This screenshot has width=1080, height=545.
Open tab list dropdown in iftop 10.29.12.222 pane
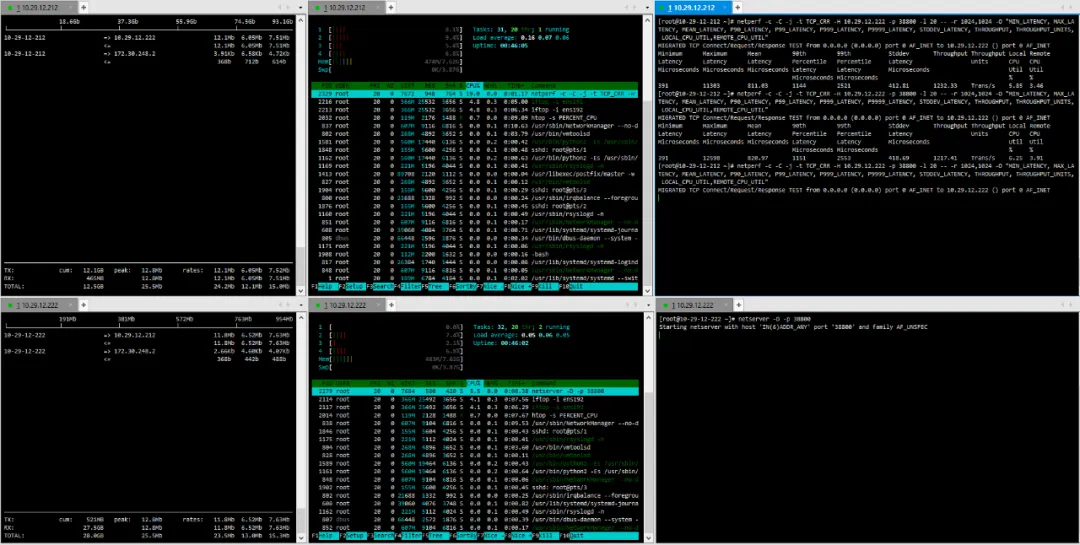(x=300, y=305)
